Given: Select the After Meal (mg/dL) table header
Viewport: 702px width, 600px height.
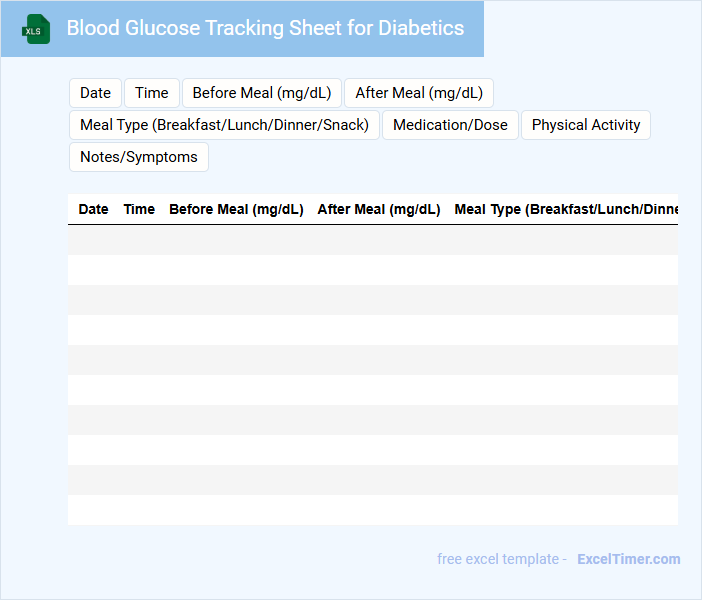Looking at the screenshot, I should click(379, 209).
